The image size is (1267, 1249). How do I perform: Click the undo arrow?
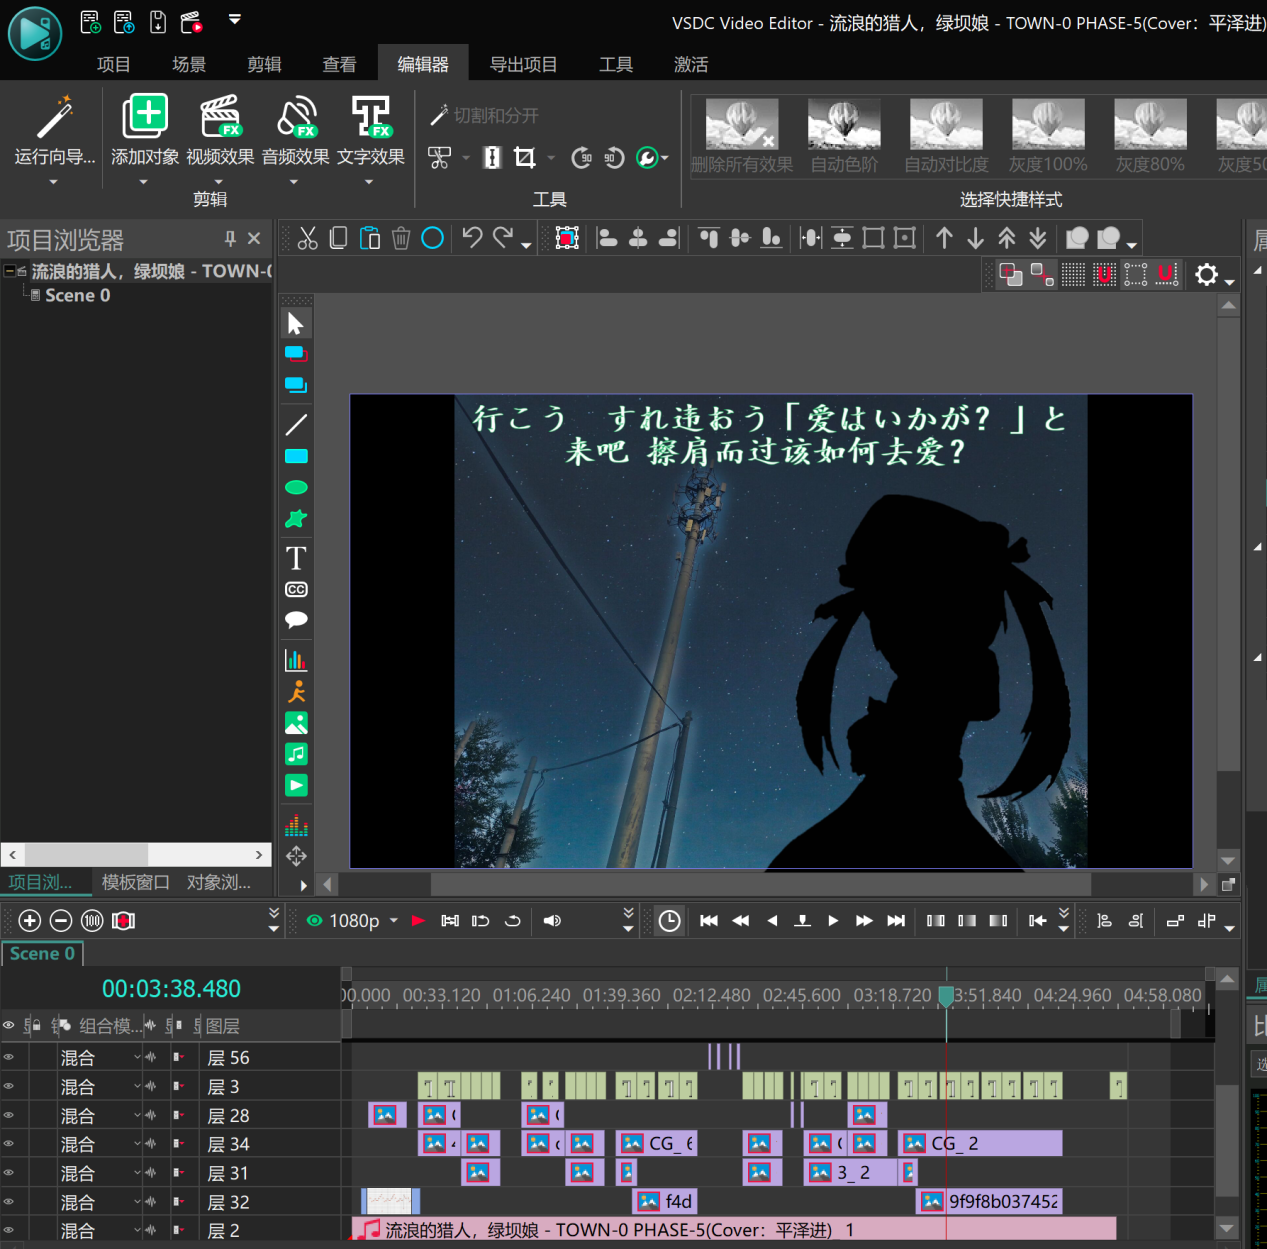point(472,238)
